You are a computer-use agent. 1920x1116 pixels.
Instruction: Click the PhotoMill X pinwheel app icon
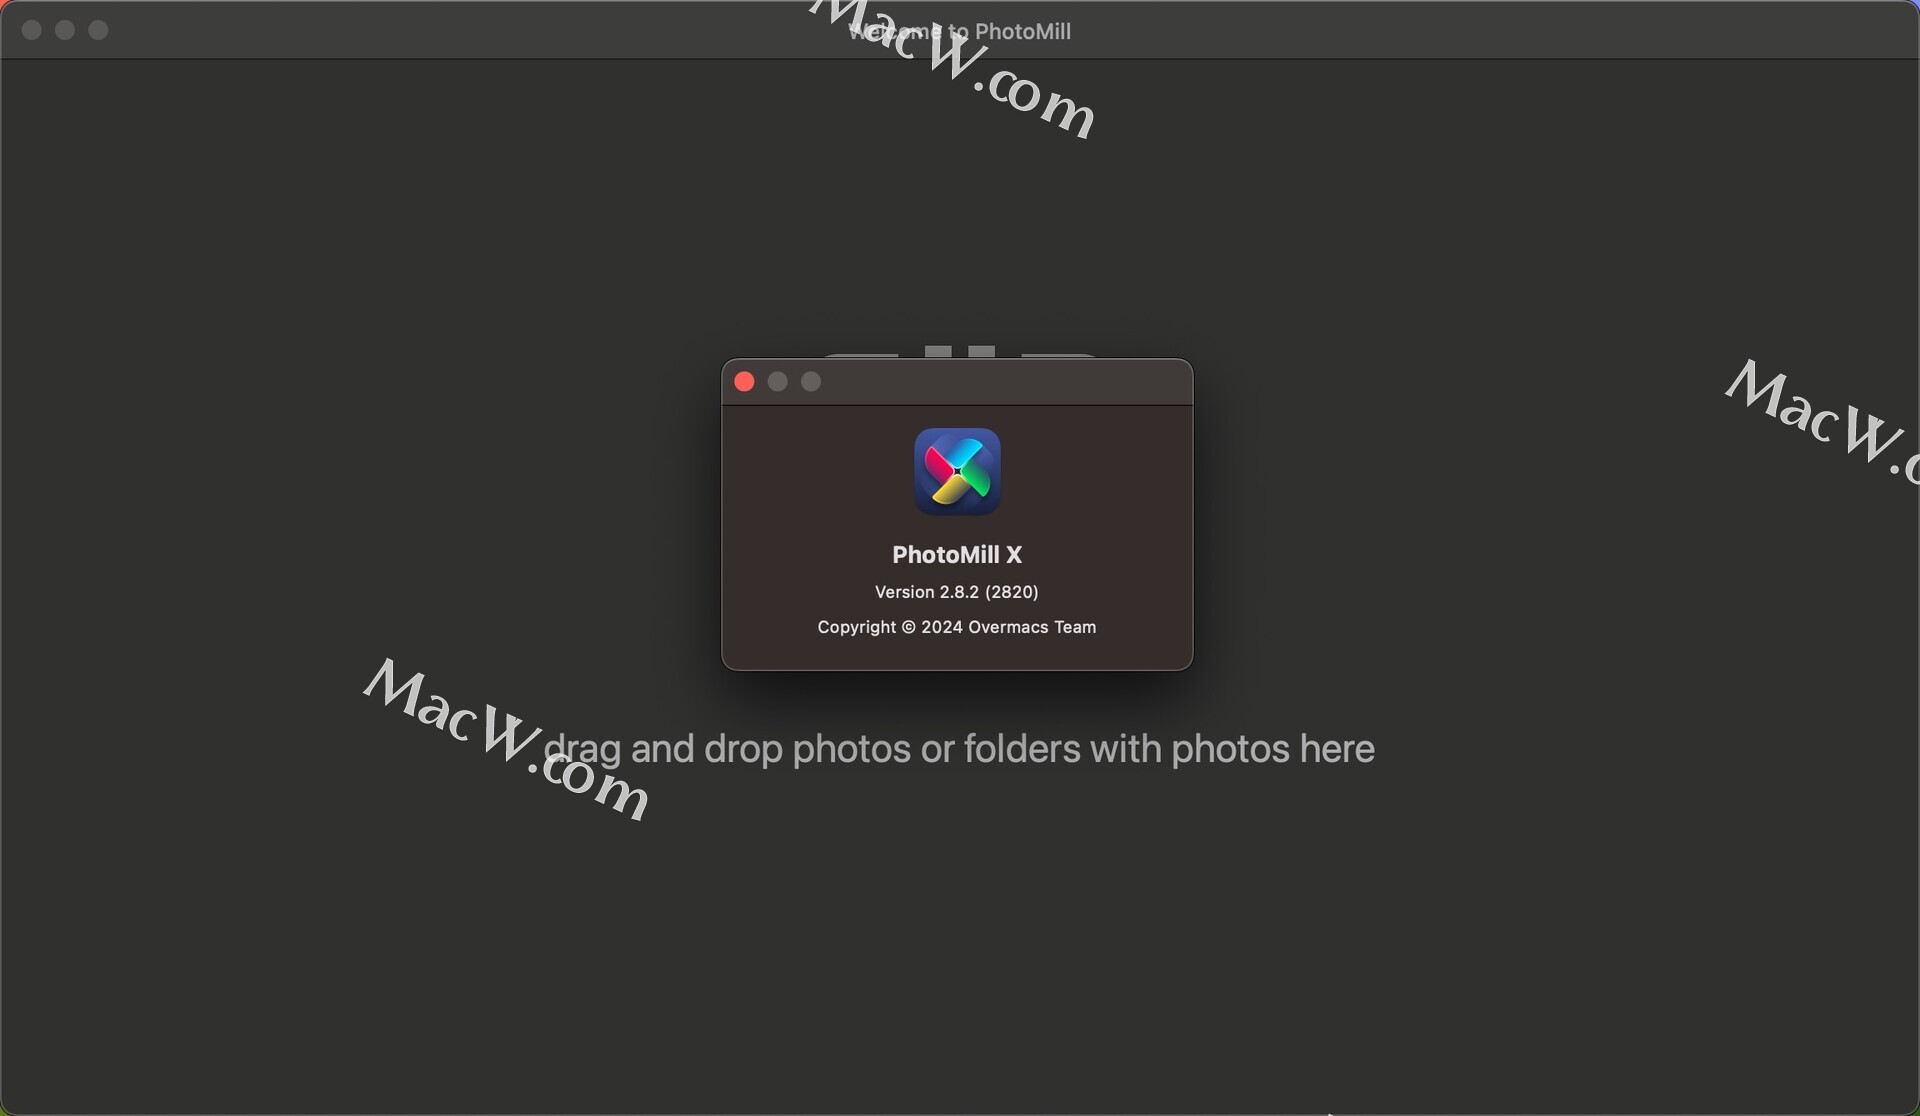tap(957, 472)
